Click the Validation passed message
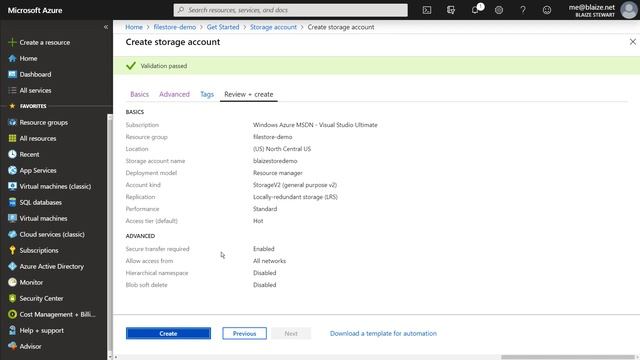This screenshot has width=640, height=360. [164, 66]
